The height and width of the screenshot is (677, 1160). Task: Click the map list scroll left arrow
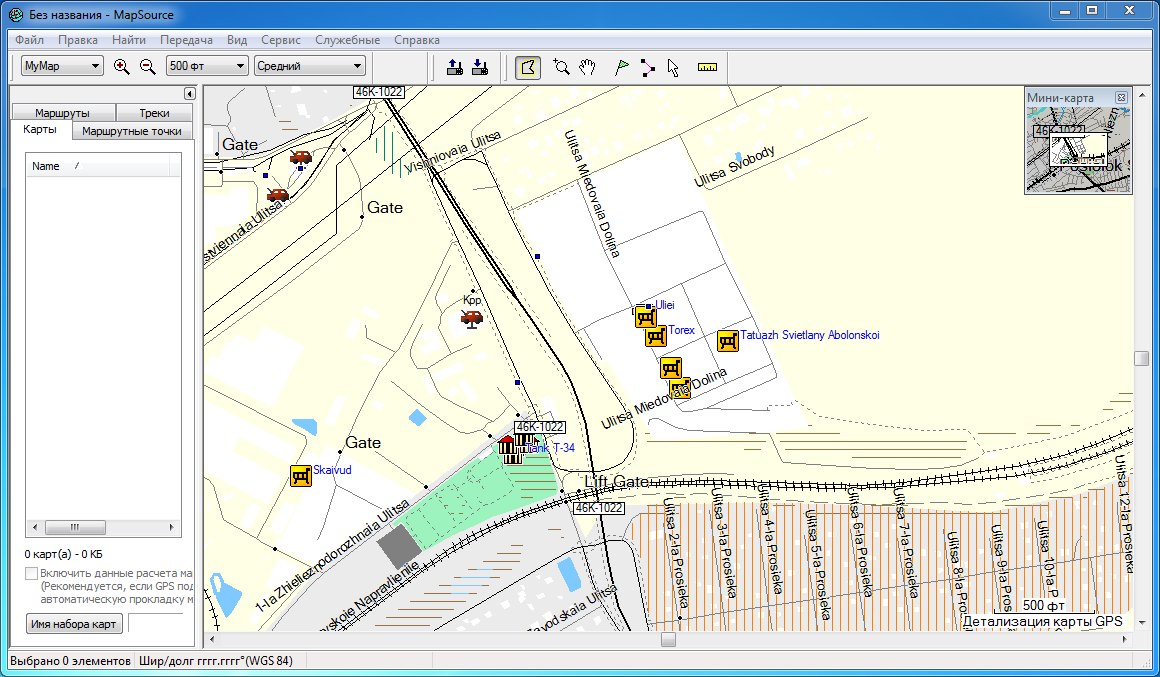[34, 528]
